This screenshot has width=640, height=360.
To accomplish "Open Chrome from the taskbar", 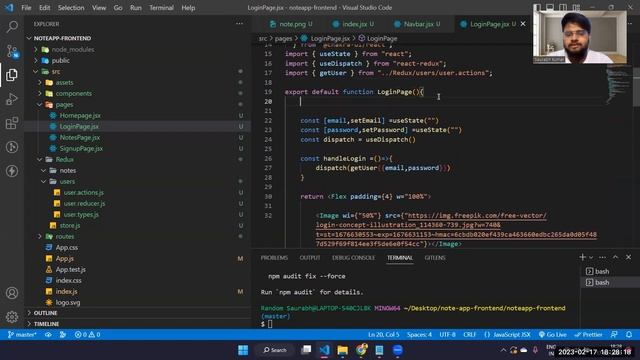I will click(x=361, y=350).
